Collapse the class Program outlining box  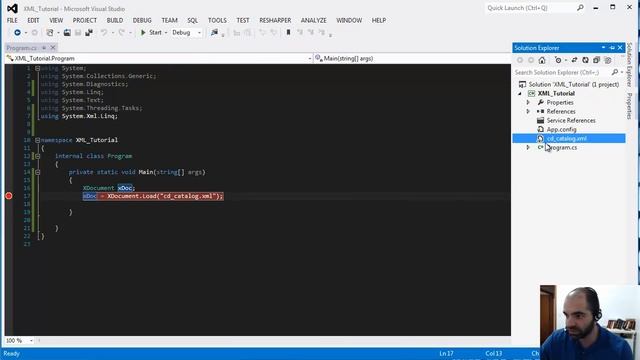(x=38, y=156)
